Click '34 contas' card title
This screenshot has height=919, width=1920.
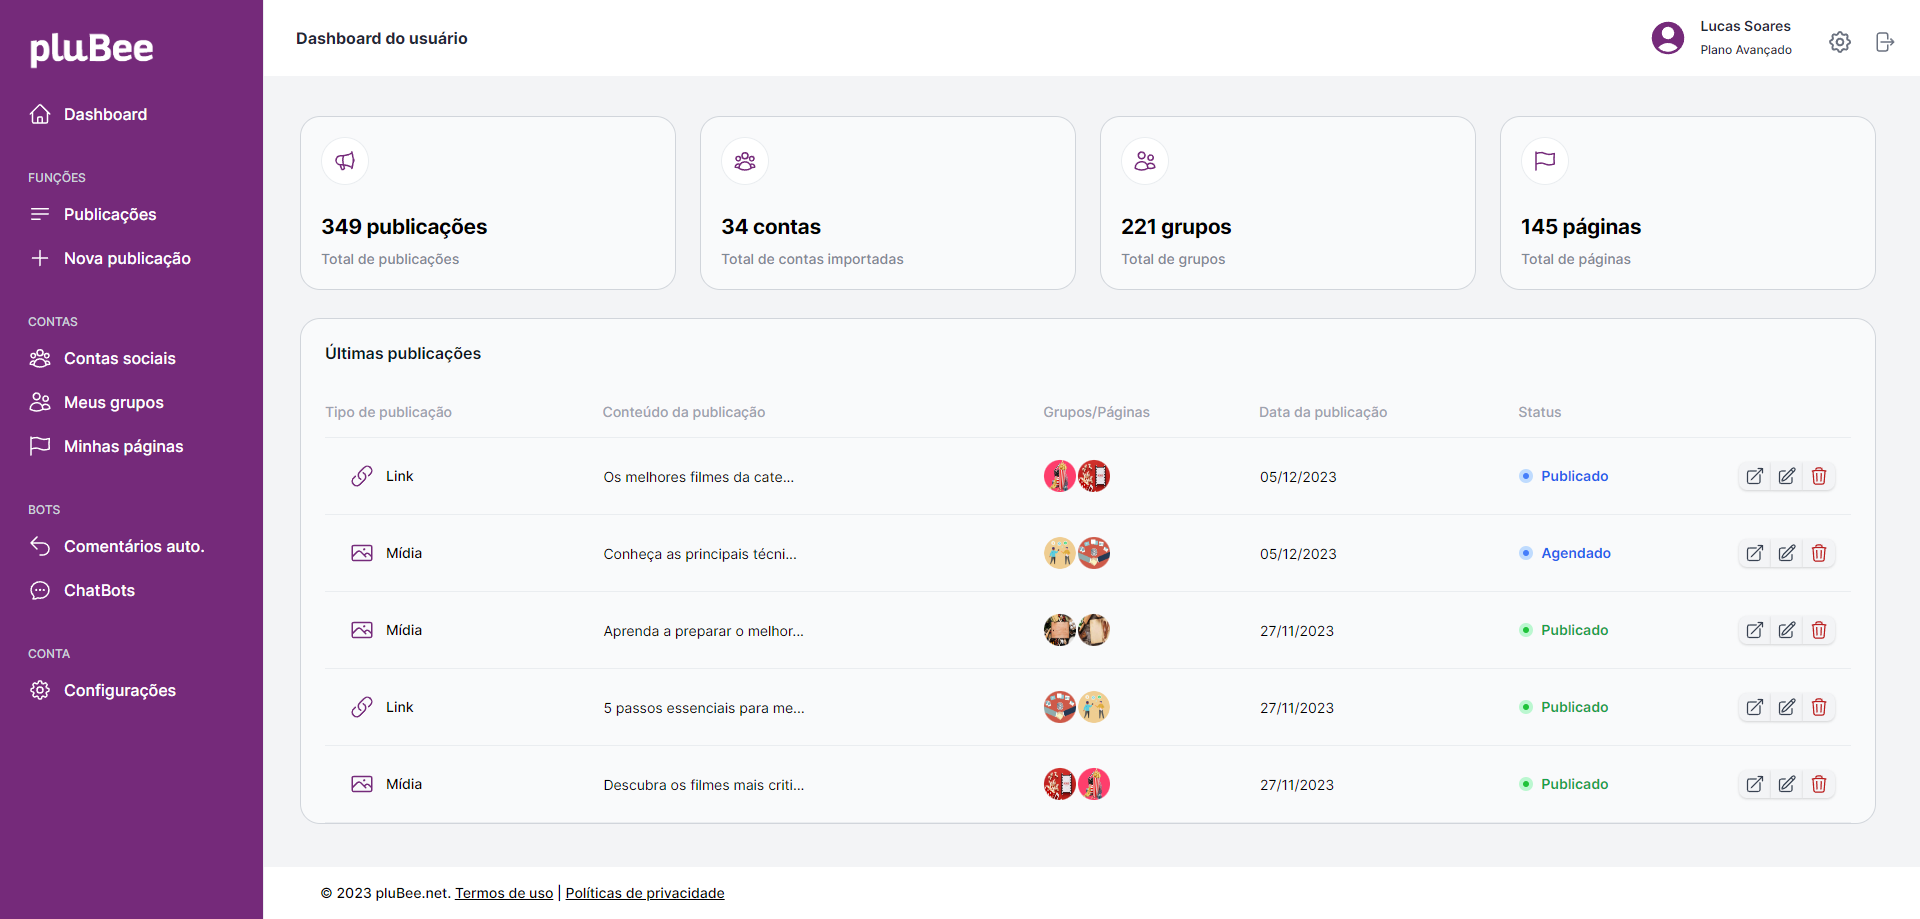click(771, 227)
